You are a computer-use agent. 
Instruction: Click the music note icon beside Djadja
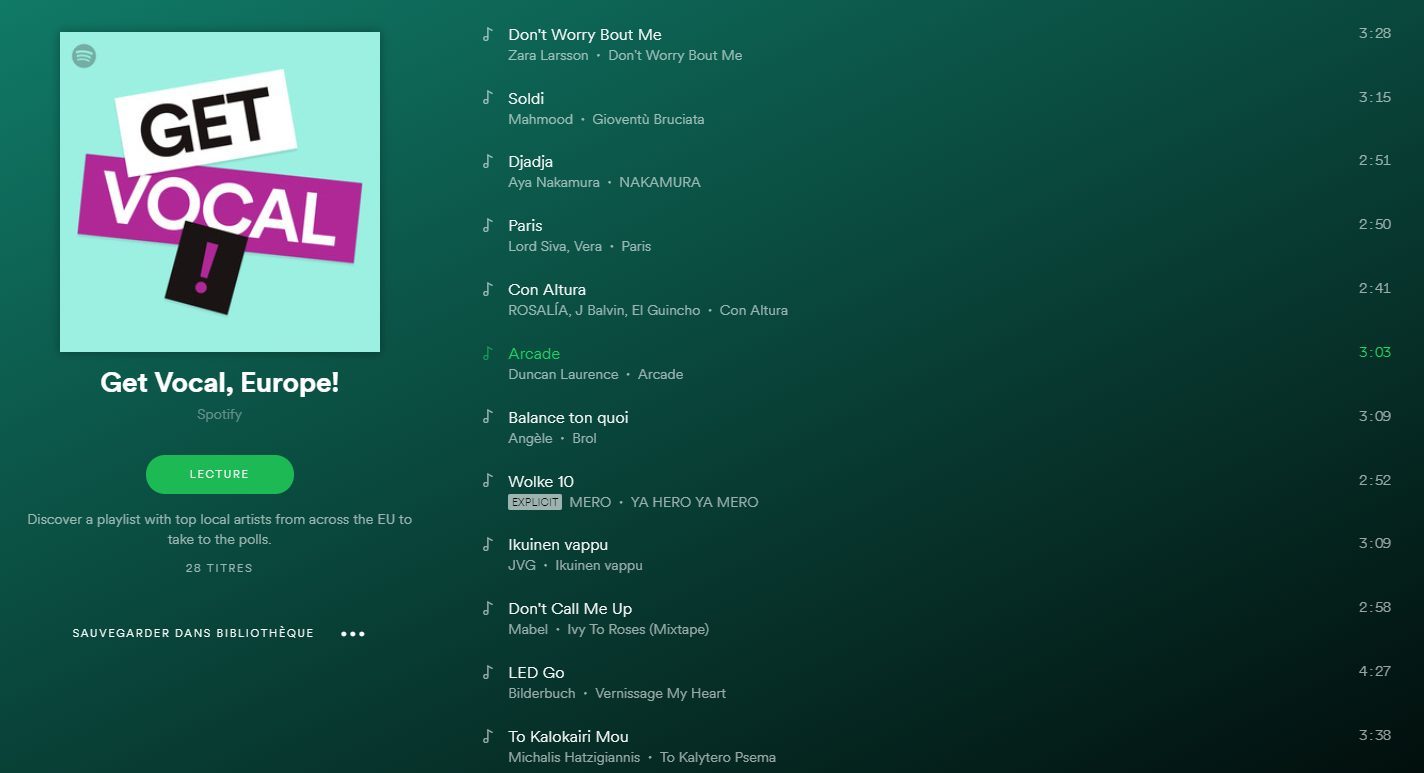tap(488, 161)
